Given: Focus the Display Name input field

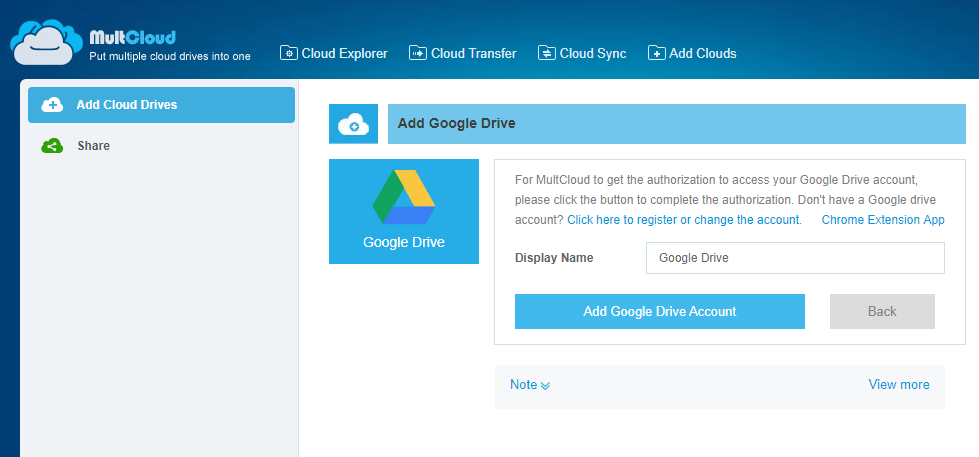Looking at the screenshot, I should tap(795, 258).
